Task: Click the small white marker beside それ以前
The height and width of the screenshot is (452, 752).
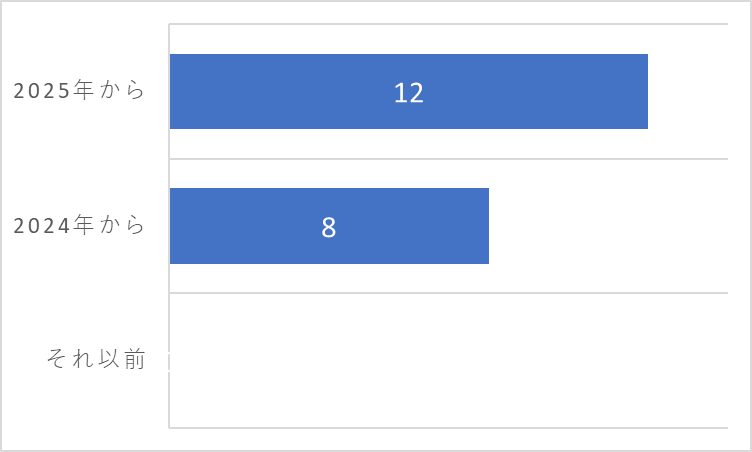Action: point(169,361)
